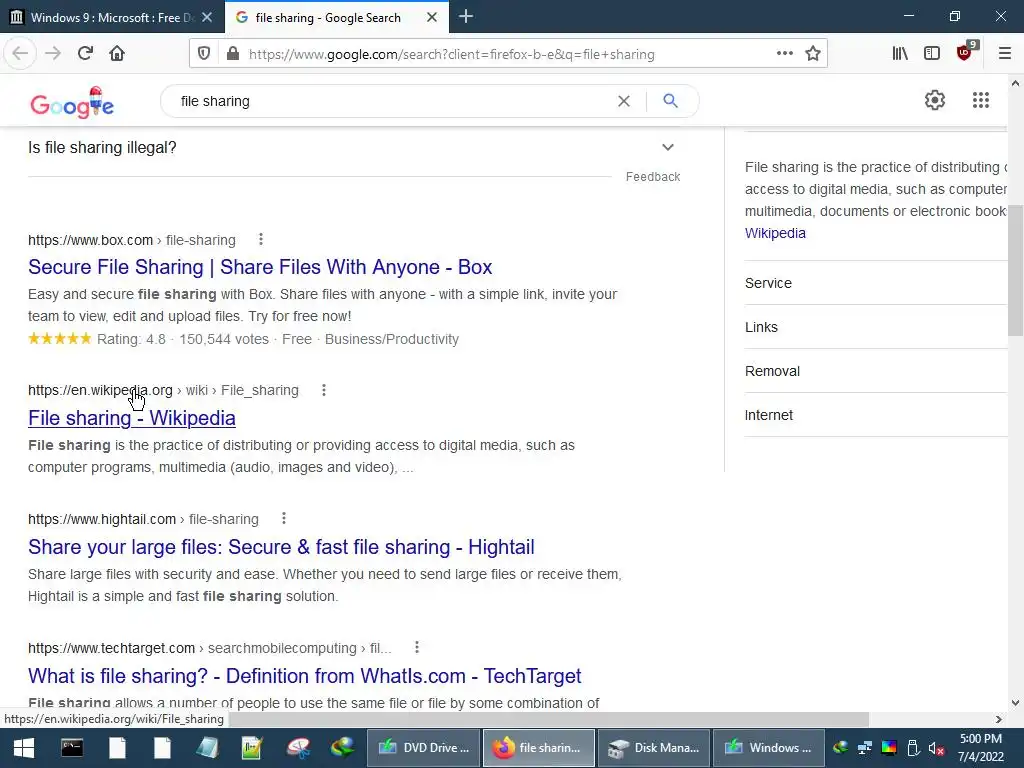Open 'Secure File Sharing' Box result

click(260, 267)
